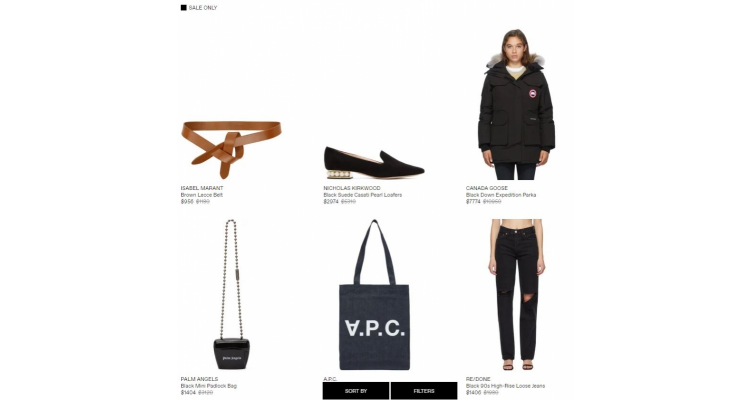This screenshot has width=750, height=400.
Task: View the black suede pearl loafer image
Action: tap(374, 163)
